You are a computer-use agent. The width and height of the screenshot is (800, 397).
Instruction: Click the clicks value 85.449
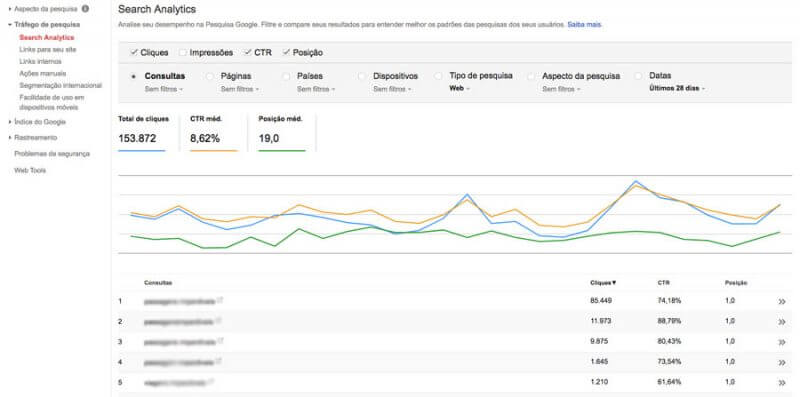[601, 301]
